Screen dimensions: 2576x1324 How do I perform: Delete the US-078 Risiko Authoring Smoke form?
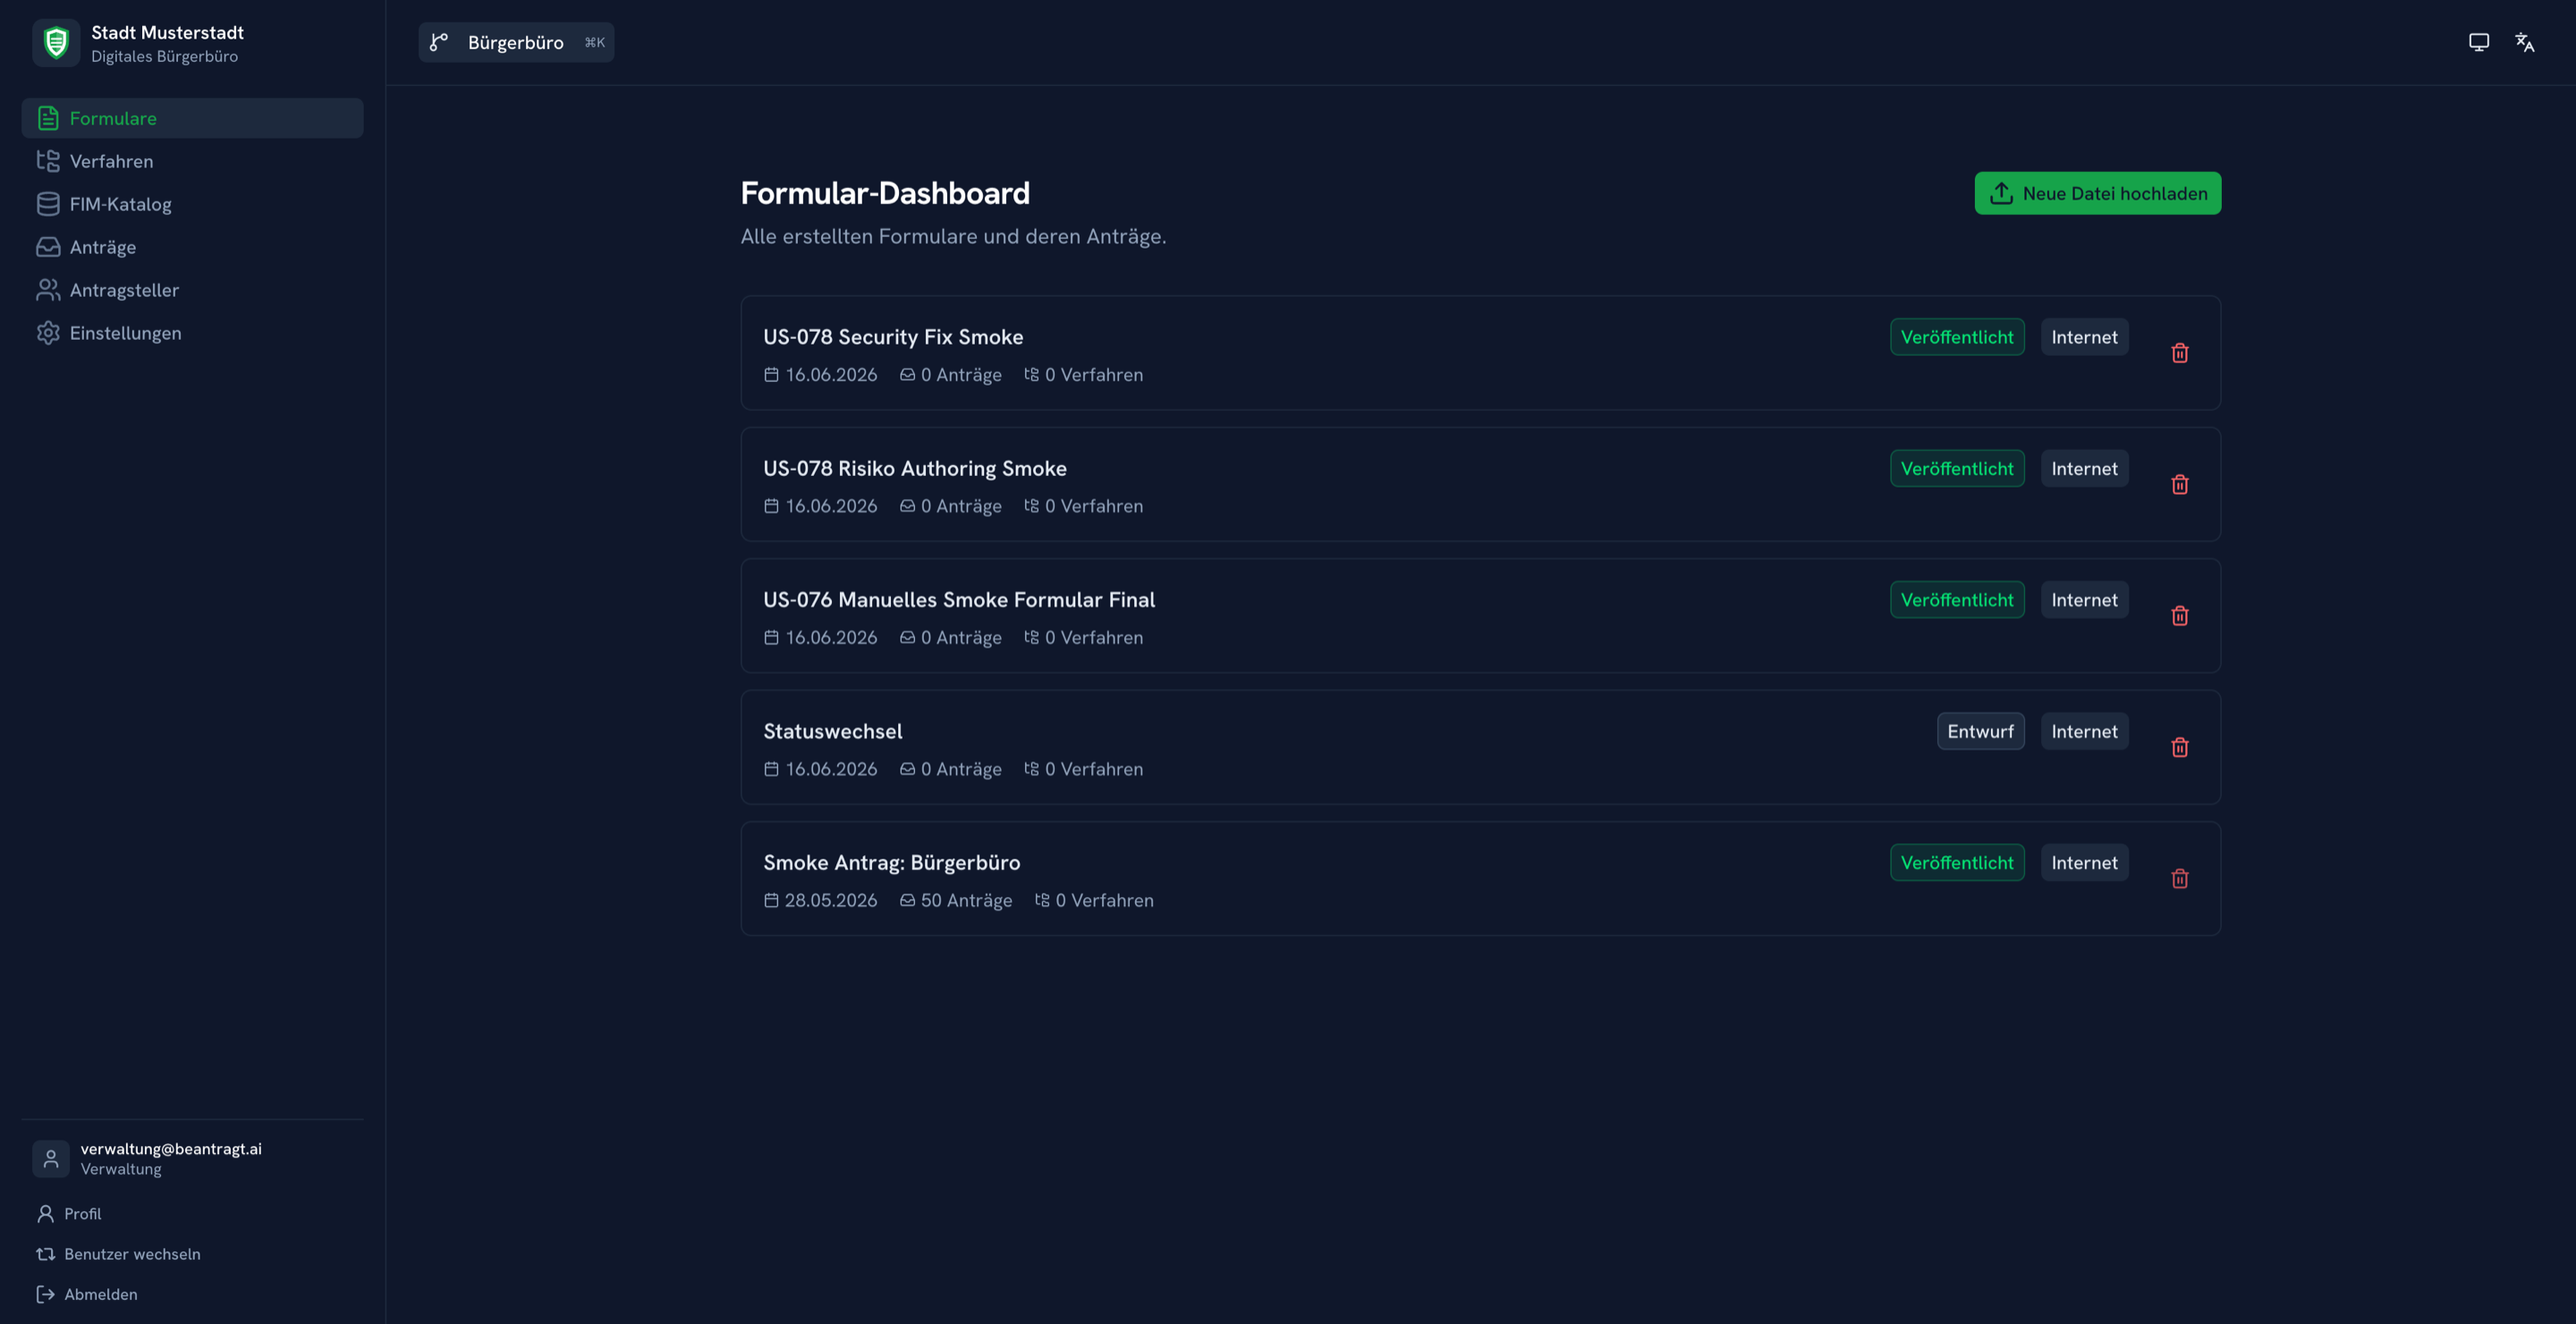[x=2180, y=484]
